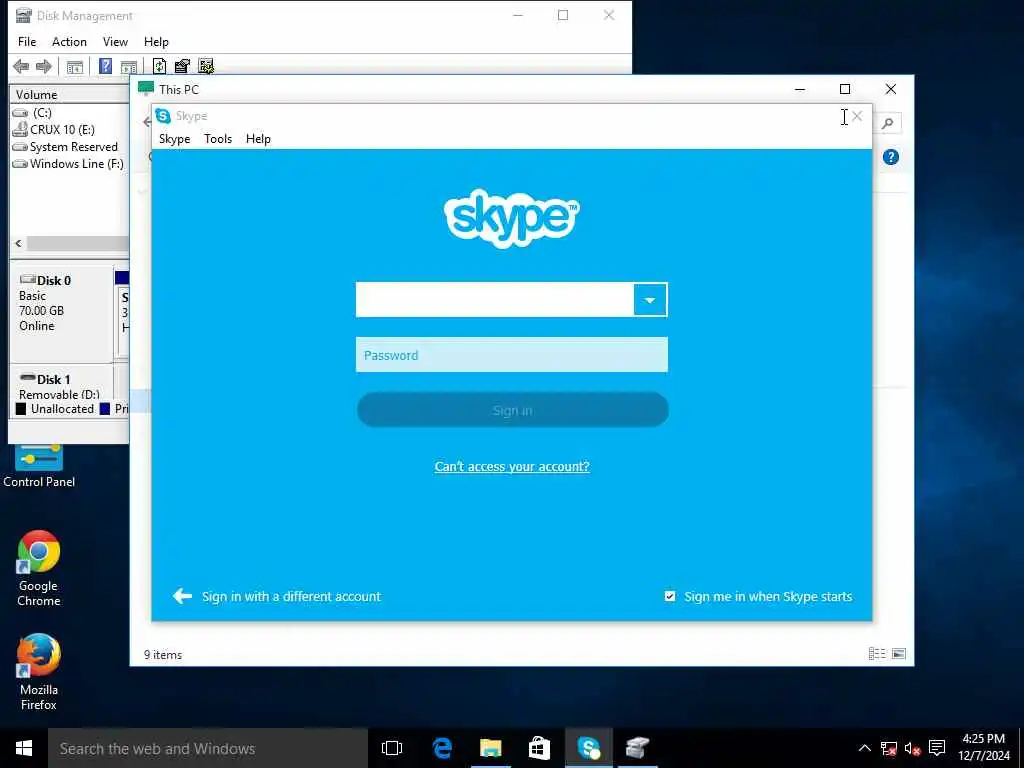Click the Settings list icon in Disk Management toolbar
Viewport: 1024px width, 768px height.
(206, 66)
